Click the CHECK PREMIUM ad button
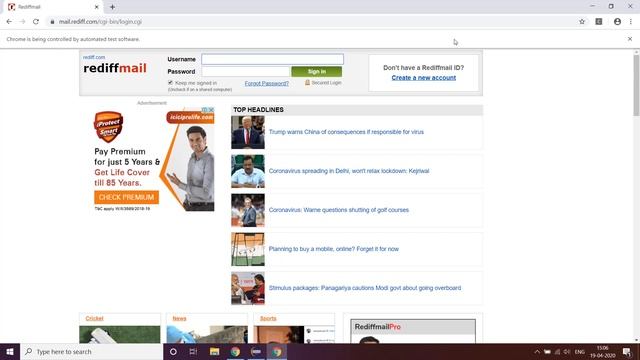This screenshot has height=360, width=640. point(127,197)
